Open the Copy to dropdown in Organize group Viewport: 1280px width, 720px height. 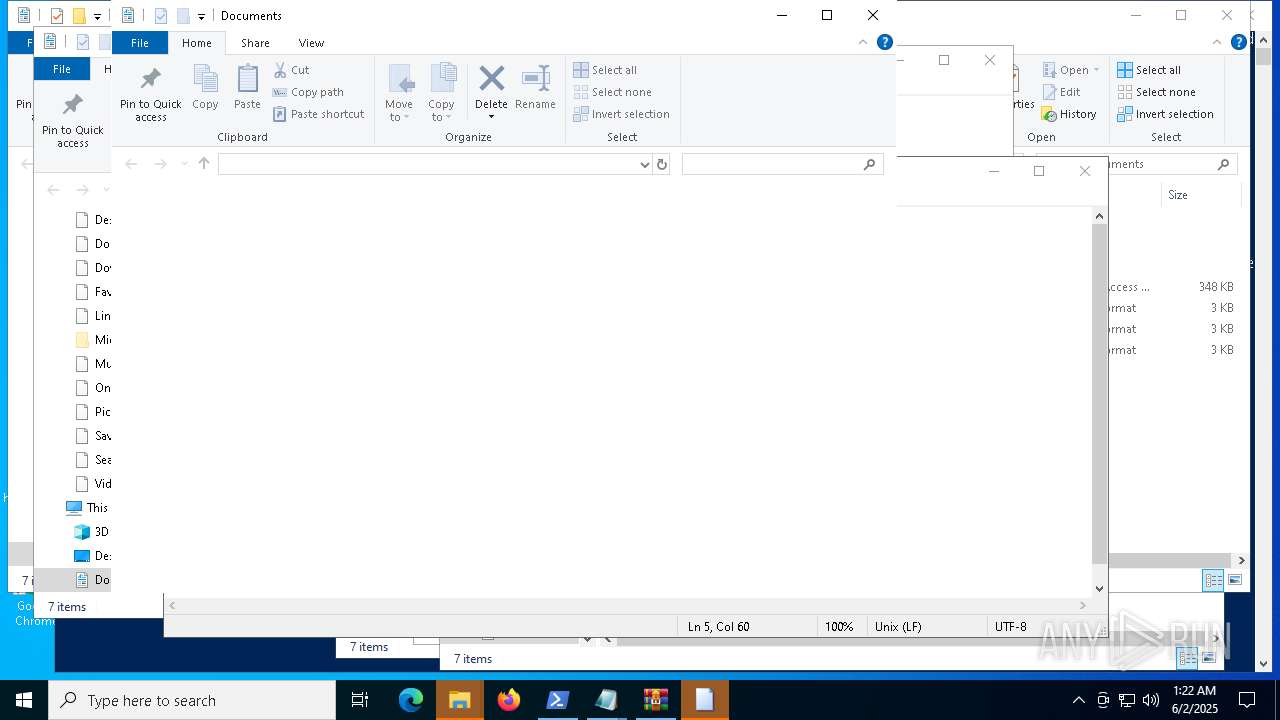point(441,94)
